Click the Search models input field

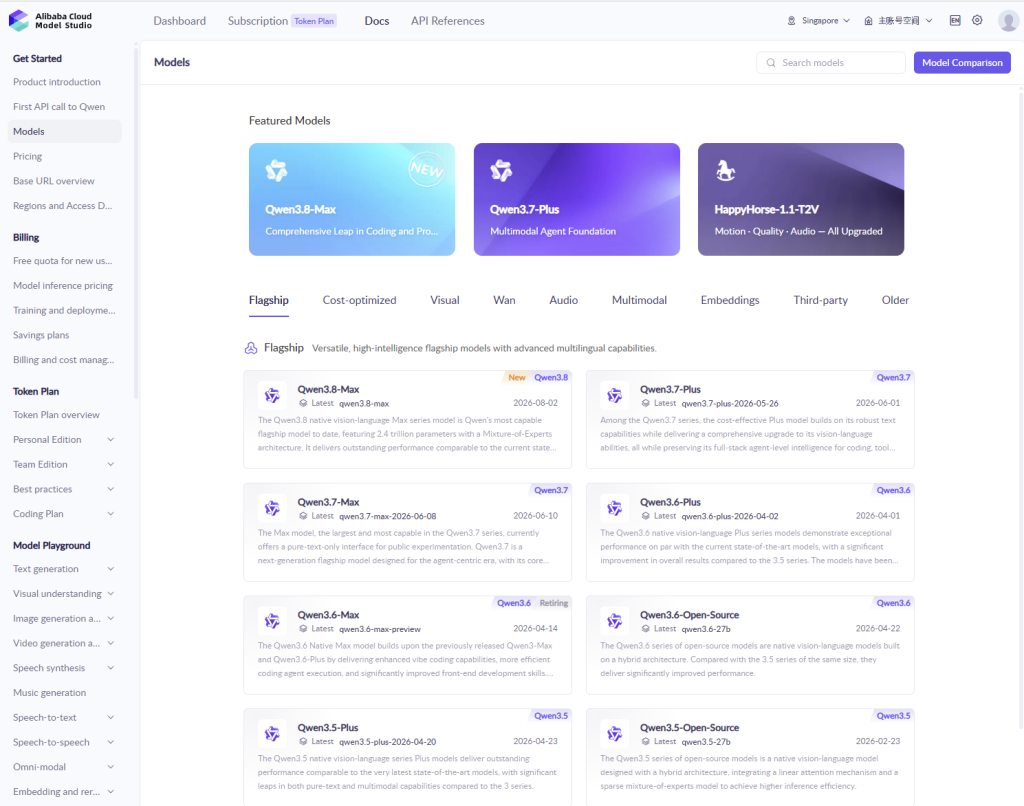click(x=831, y=63)
